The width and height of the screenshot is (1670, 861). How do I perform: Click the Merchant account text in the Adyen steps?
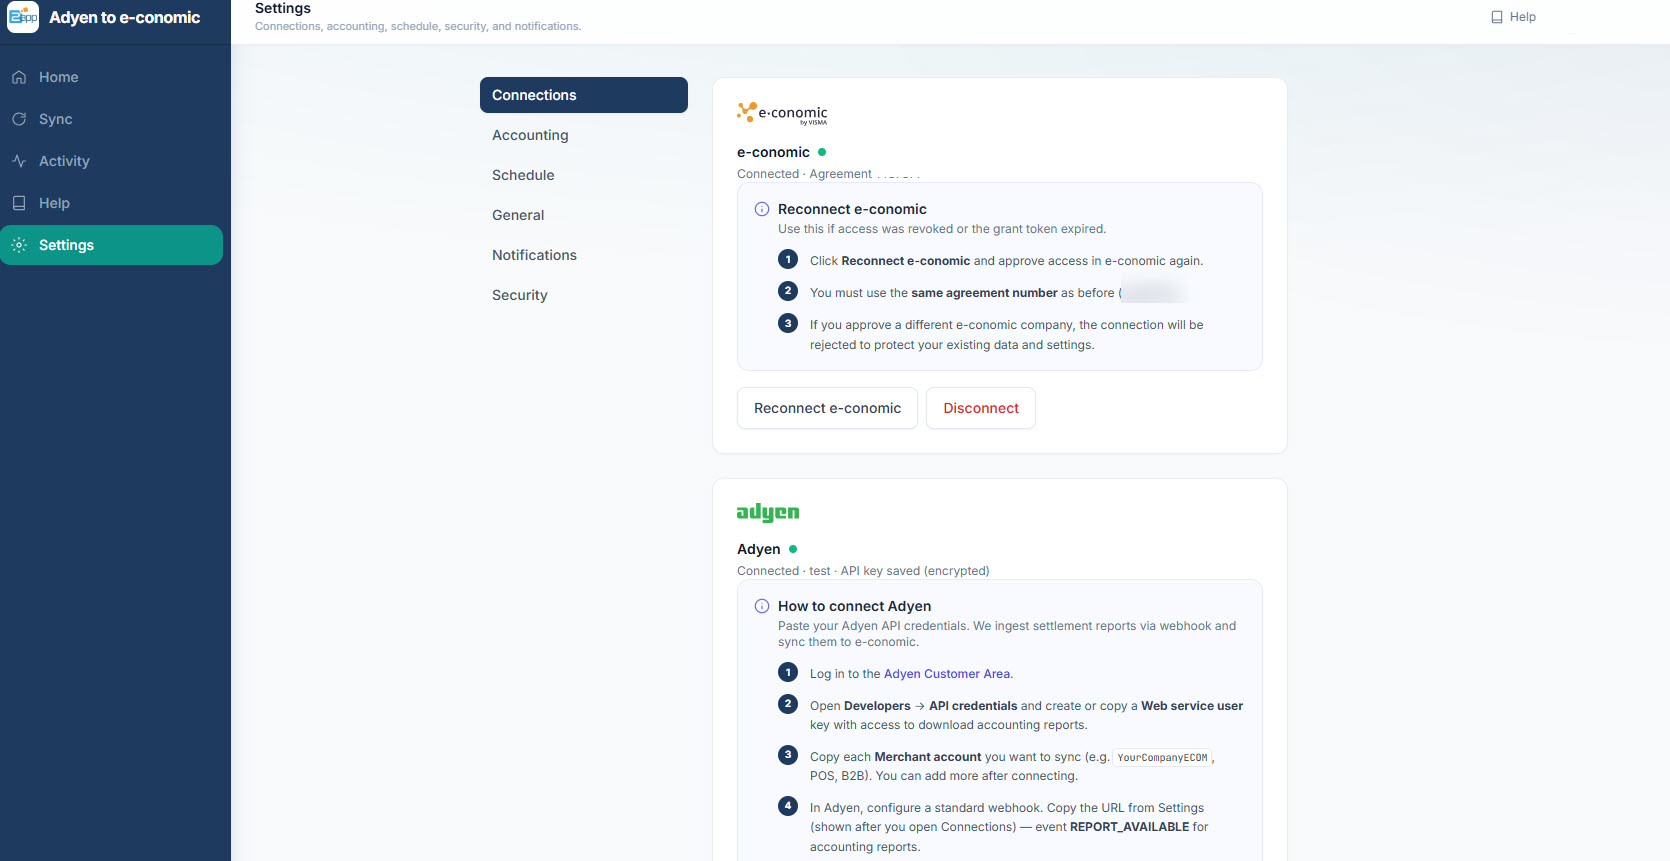(x=928, y=757)
